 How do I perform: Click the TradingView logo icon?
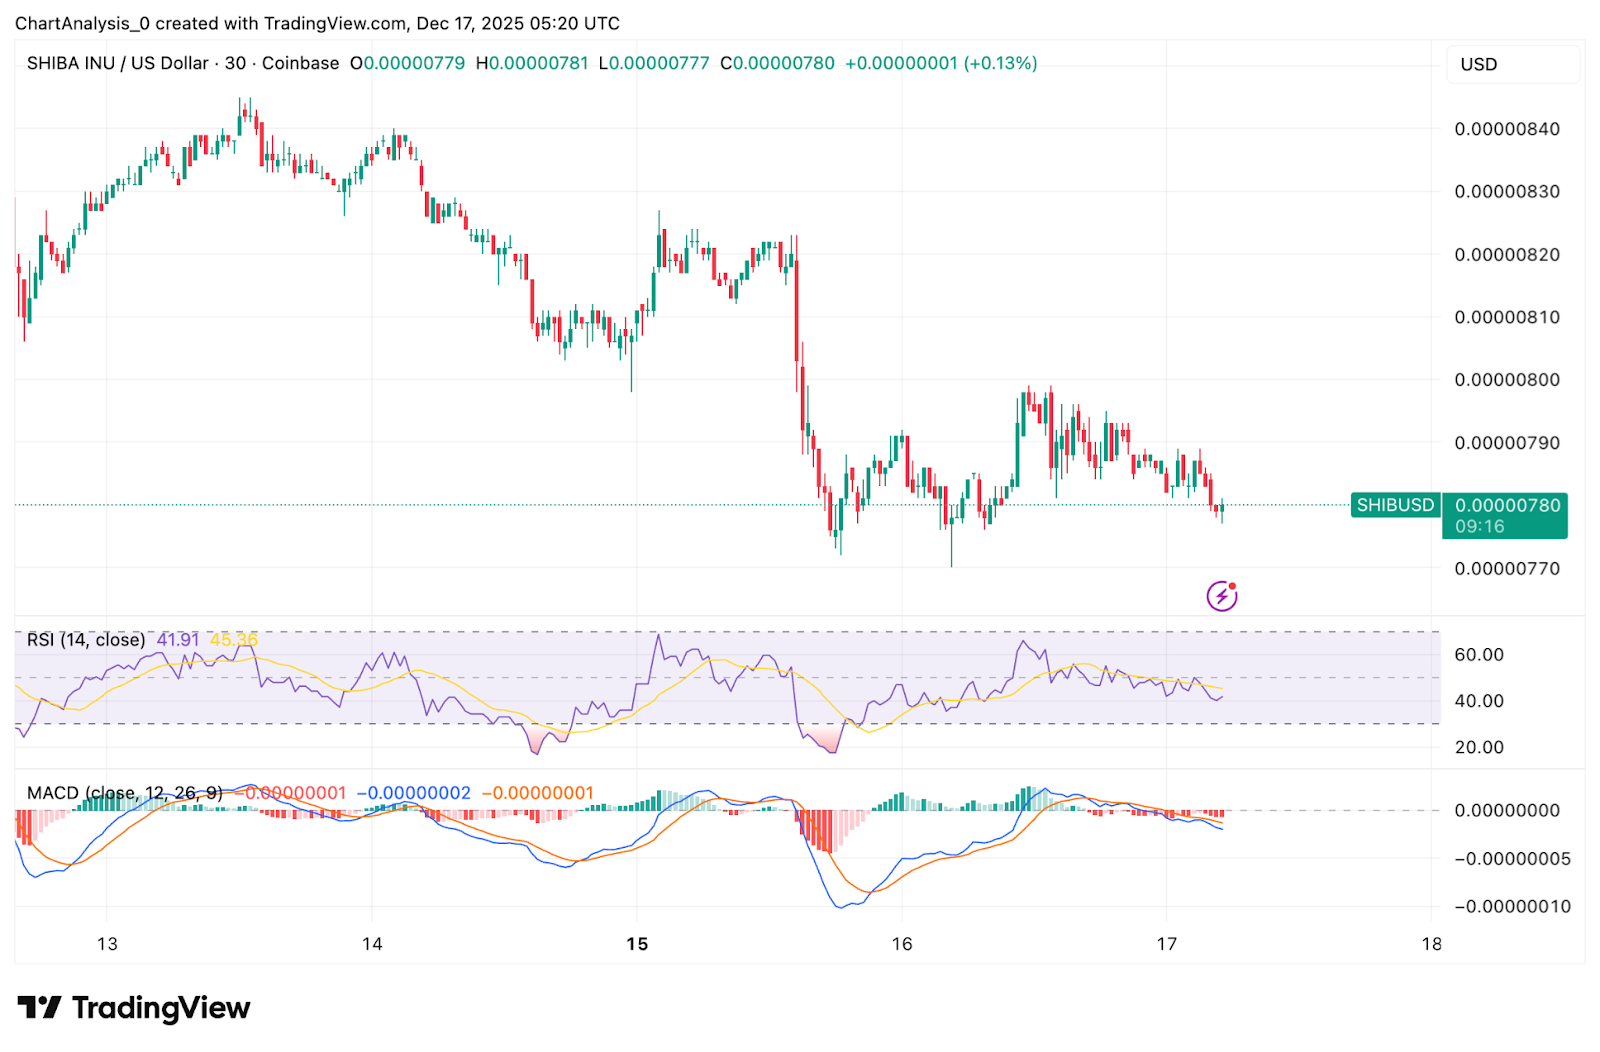tap(40, 1007)
